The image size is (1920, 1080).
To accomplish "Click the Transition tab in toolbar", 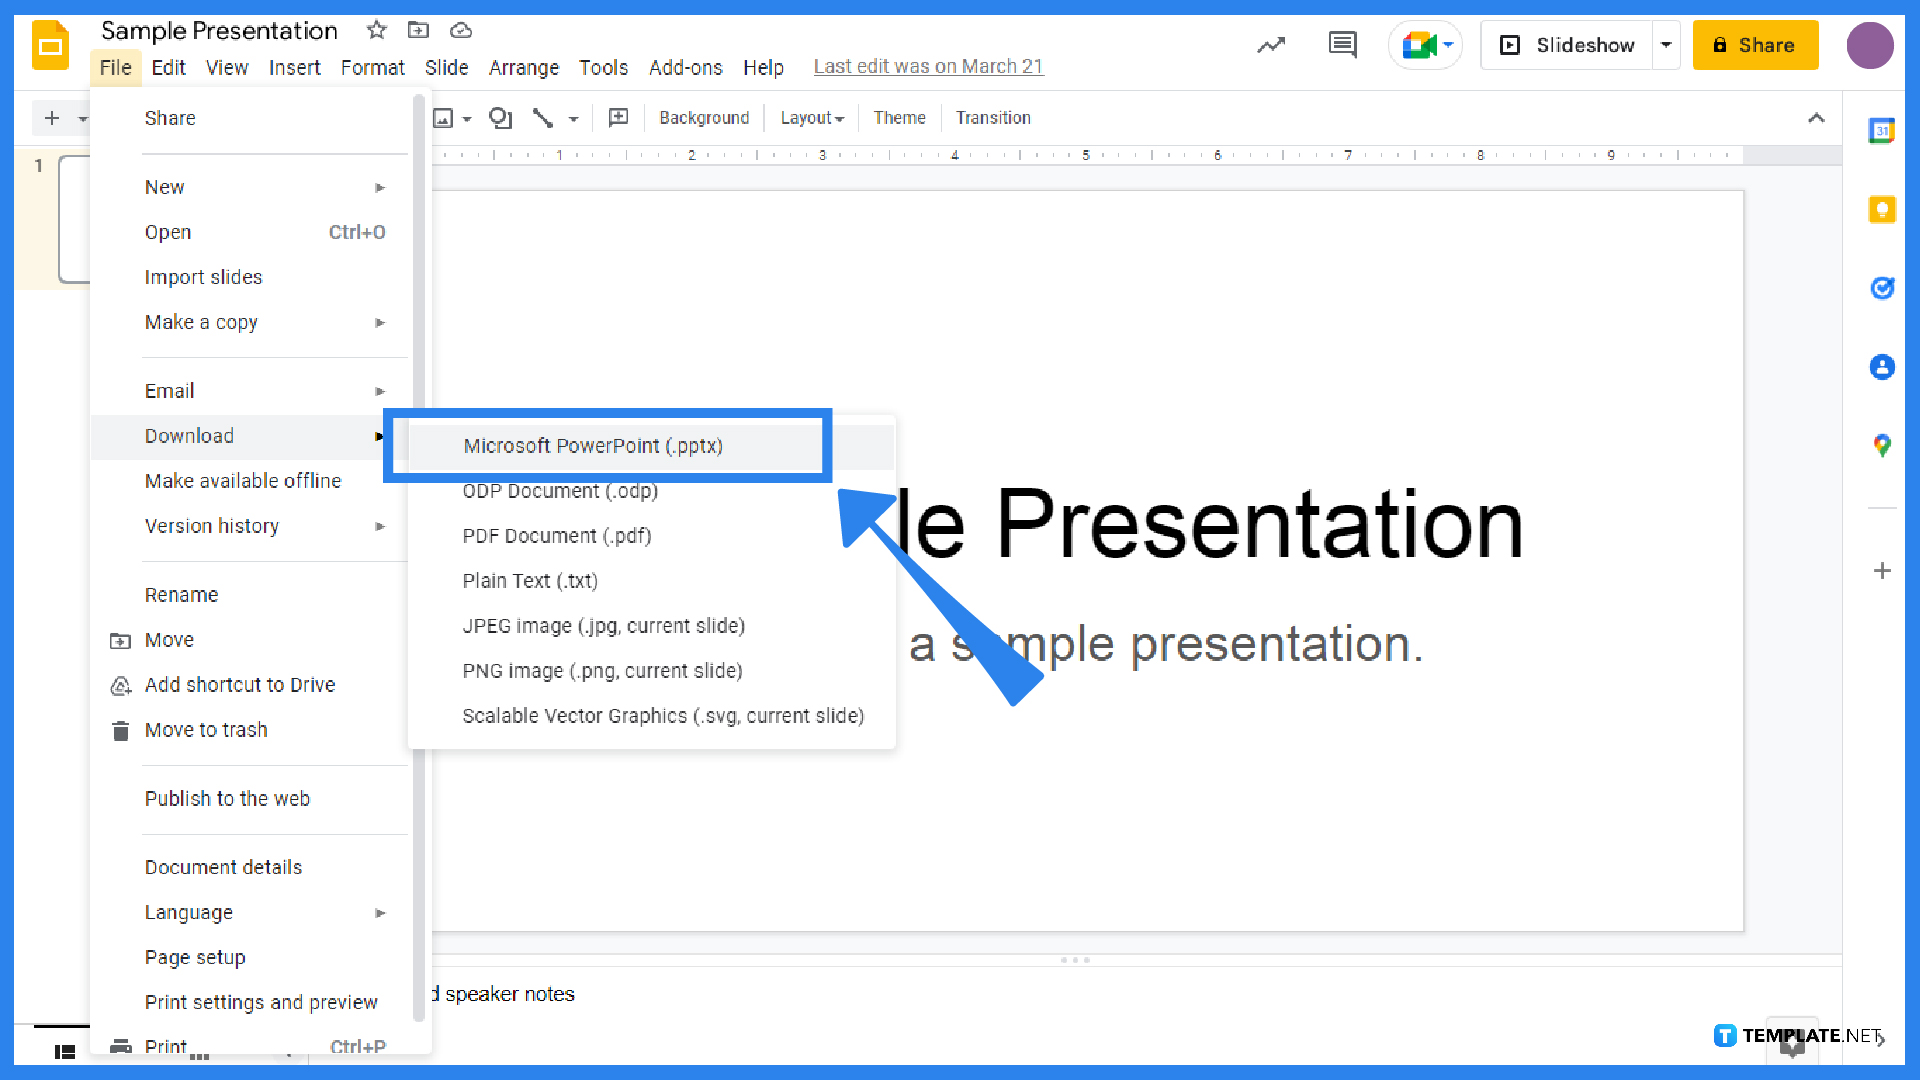I will pyautogui.click(x=992, y=117).
